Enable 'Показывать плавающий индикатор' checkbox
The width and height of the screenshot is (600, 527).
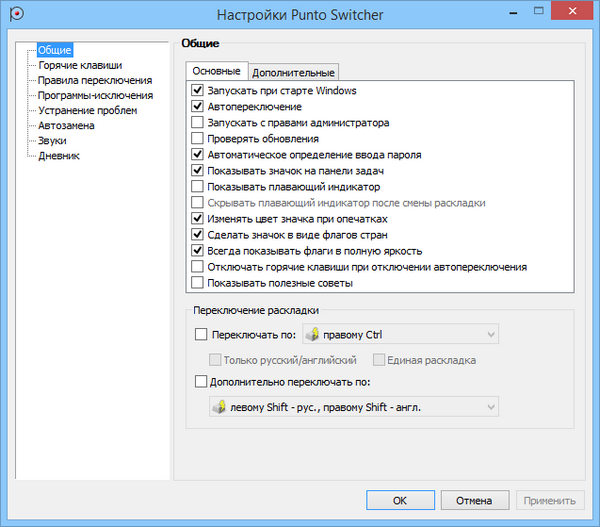click(197, 187)
